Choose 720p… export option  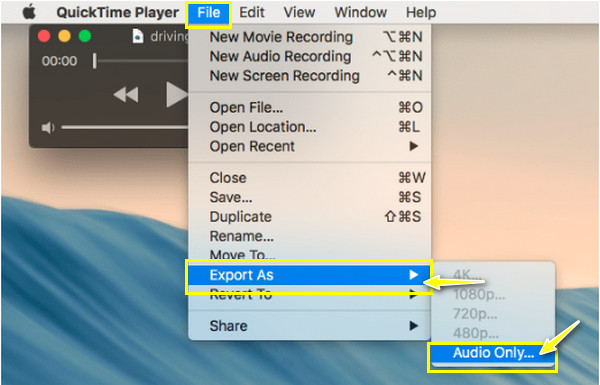493,314
